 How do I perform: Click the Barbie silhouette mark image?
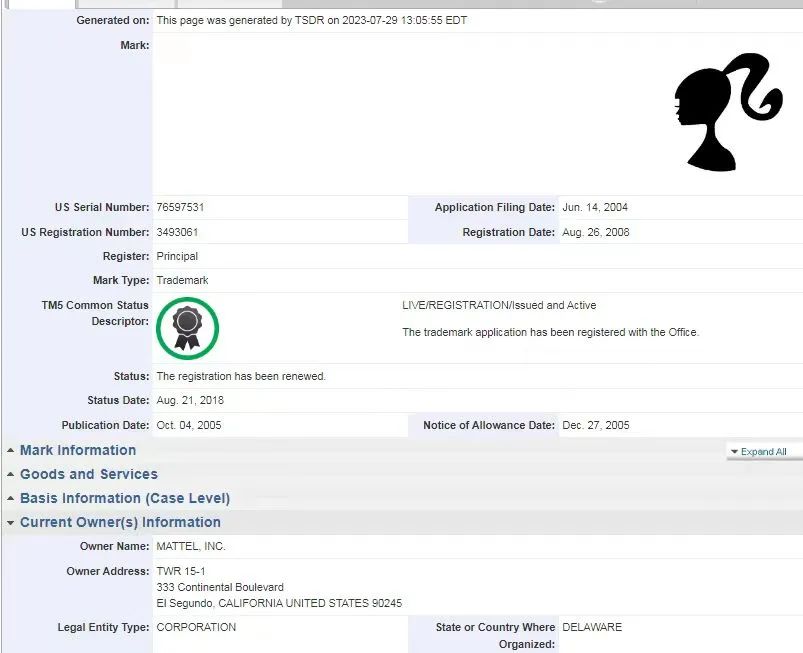[729, 112]
